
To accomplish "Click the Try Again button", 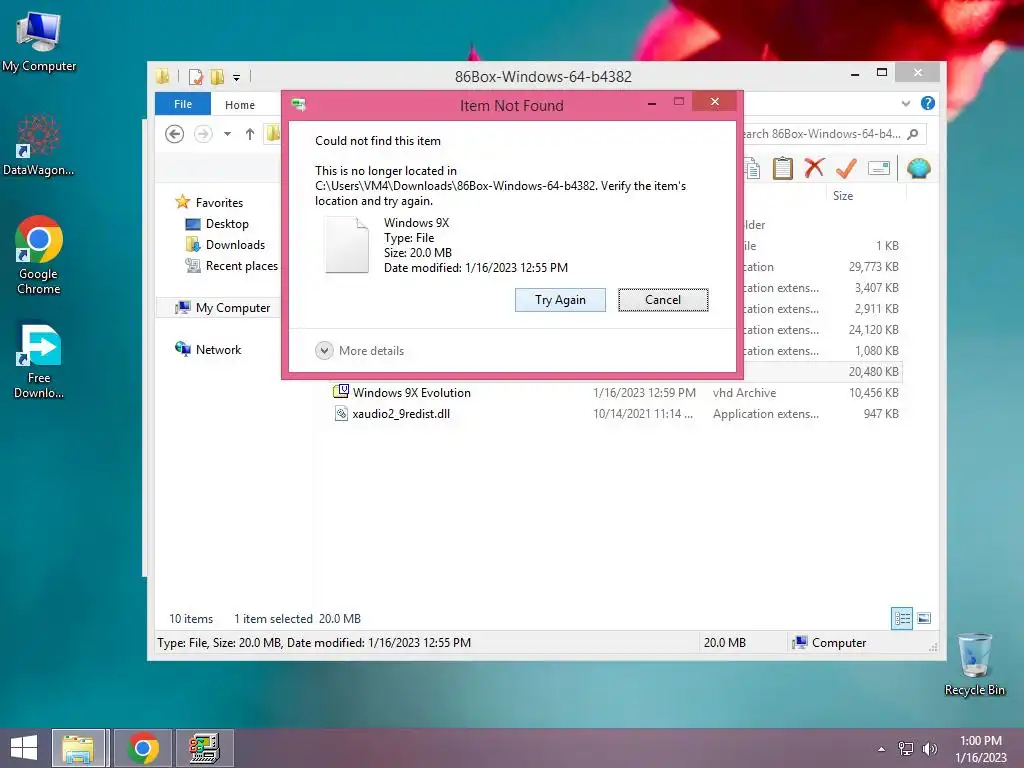I will click(x=560, y=300).
